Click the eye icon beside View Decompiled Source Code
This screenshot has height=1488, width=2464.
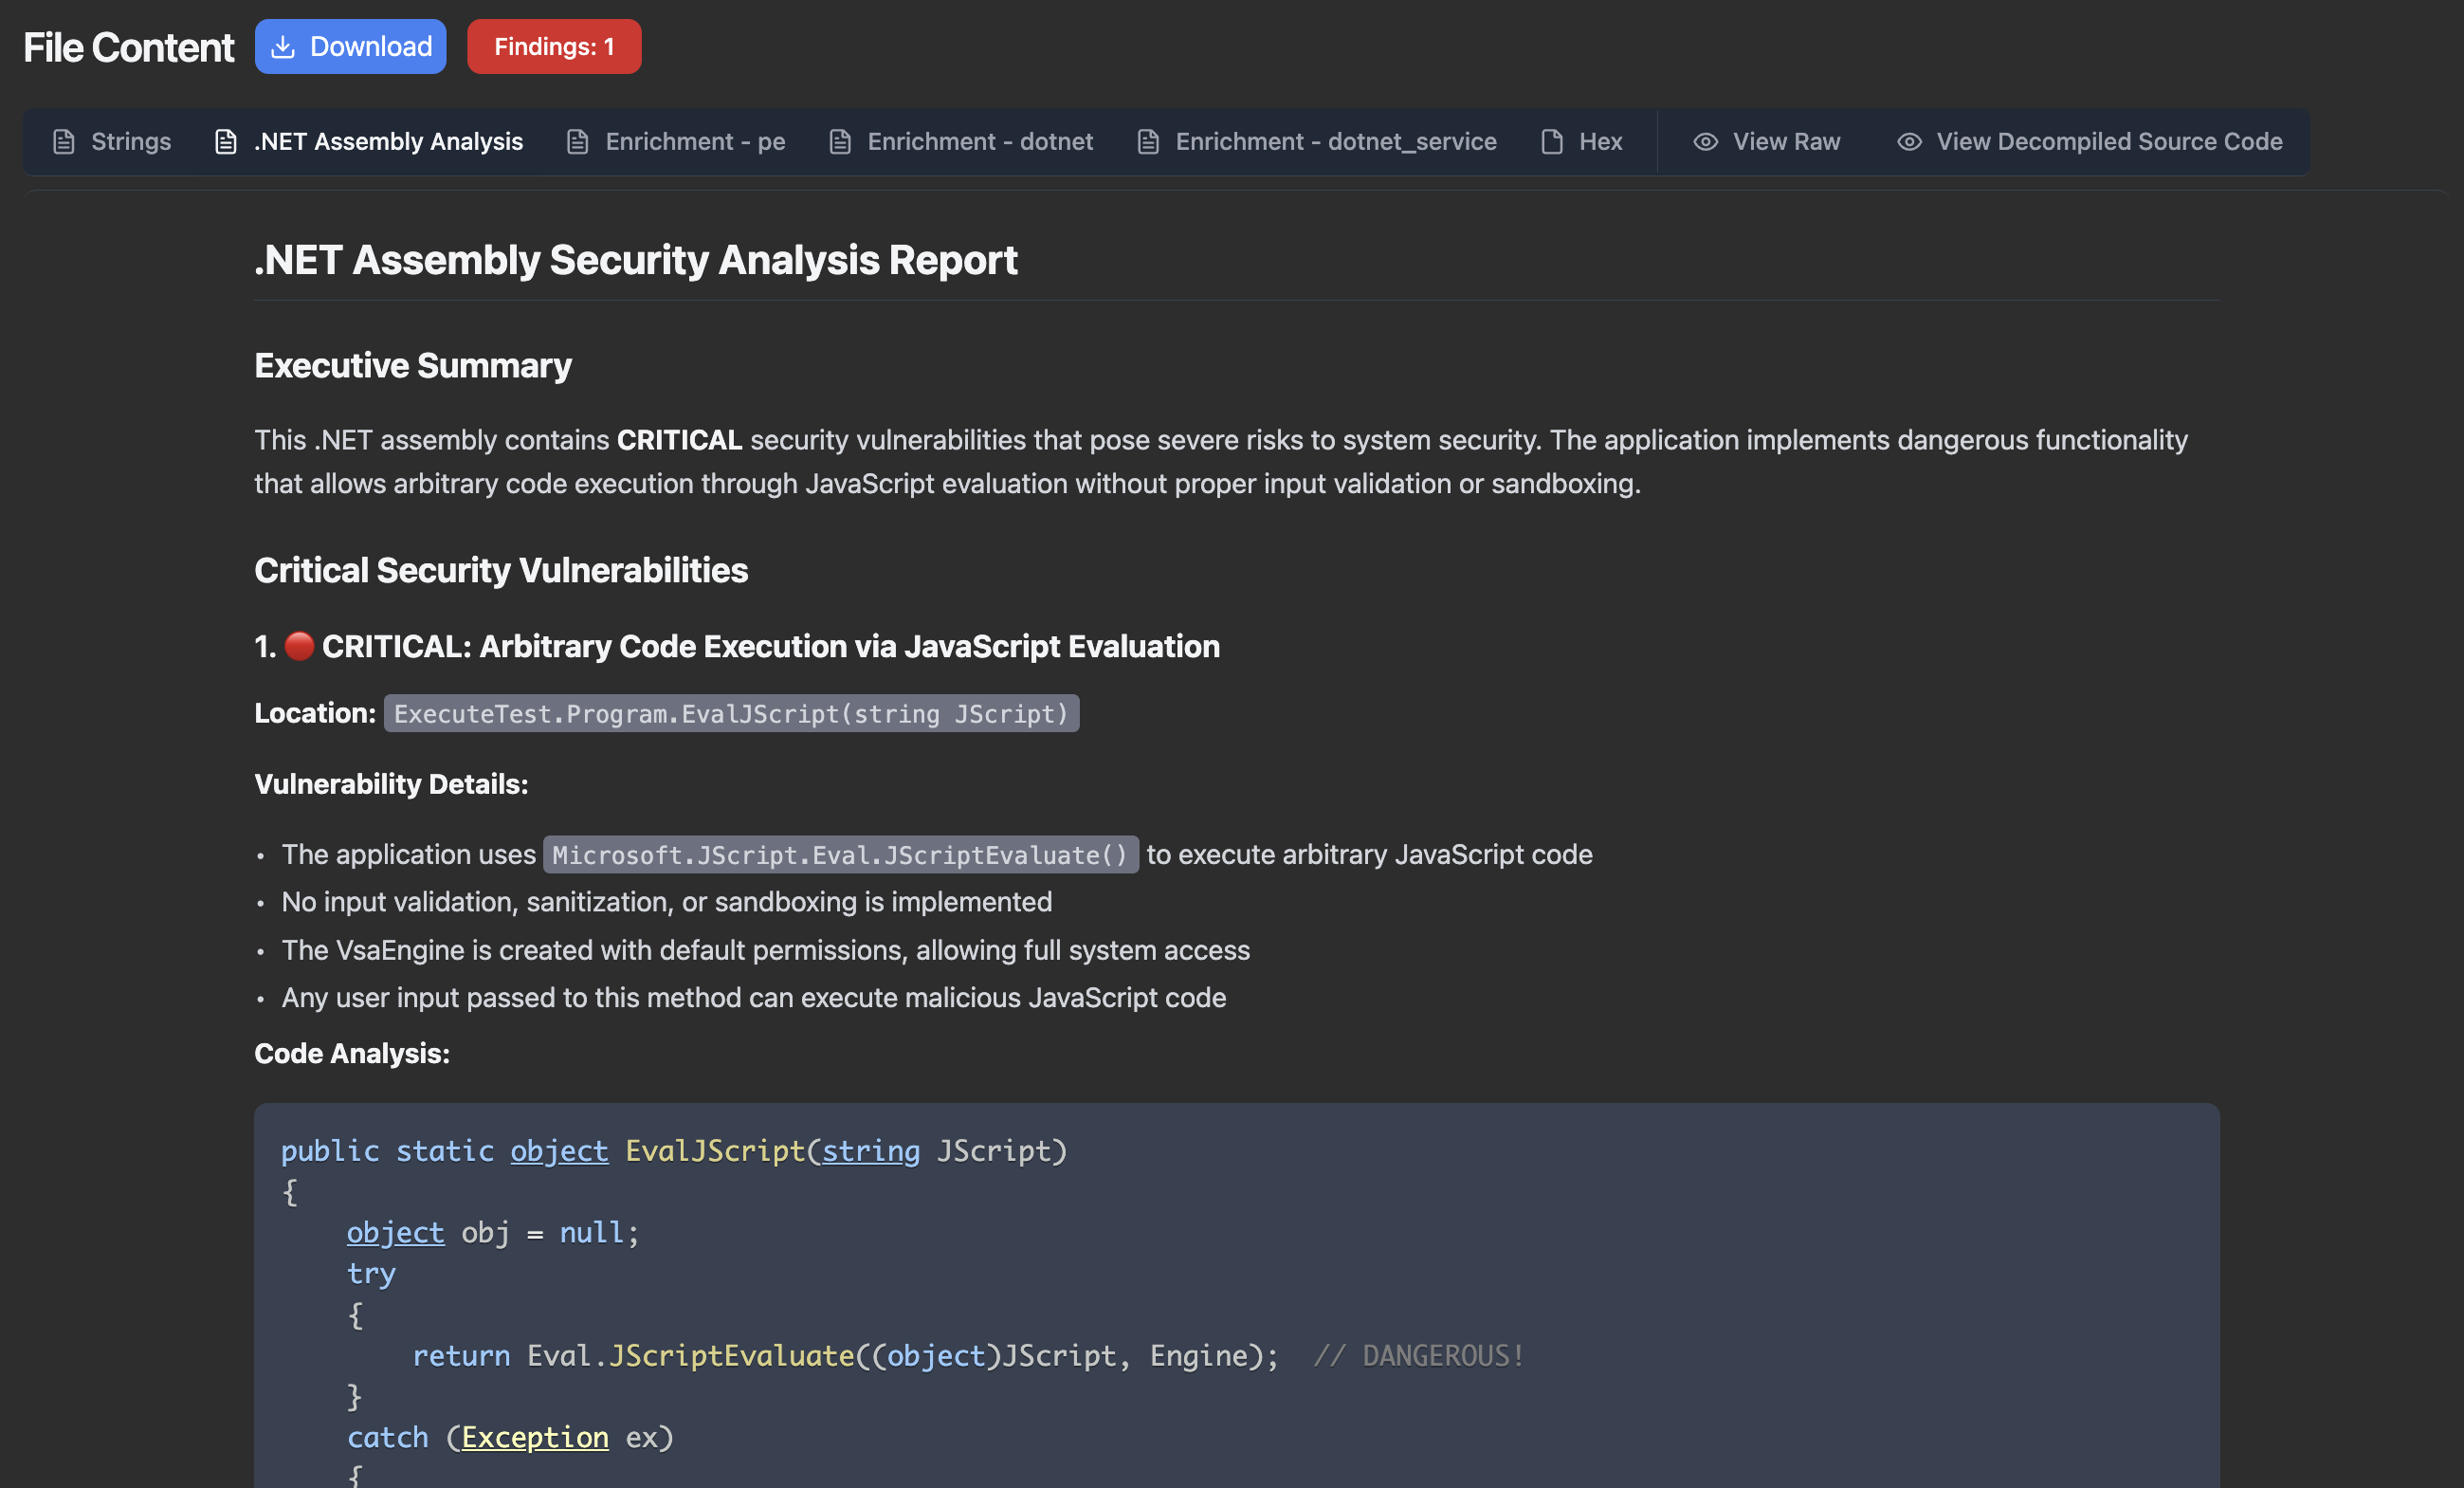(1911, 141)
